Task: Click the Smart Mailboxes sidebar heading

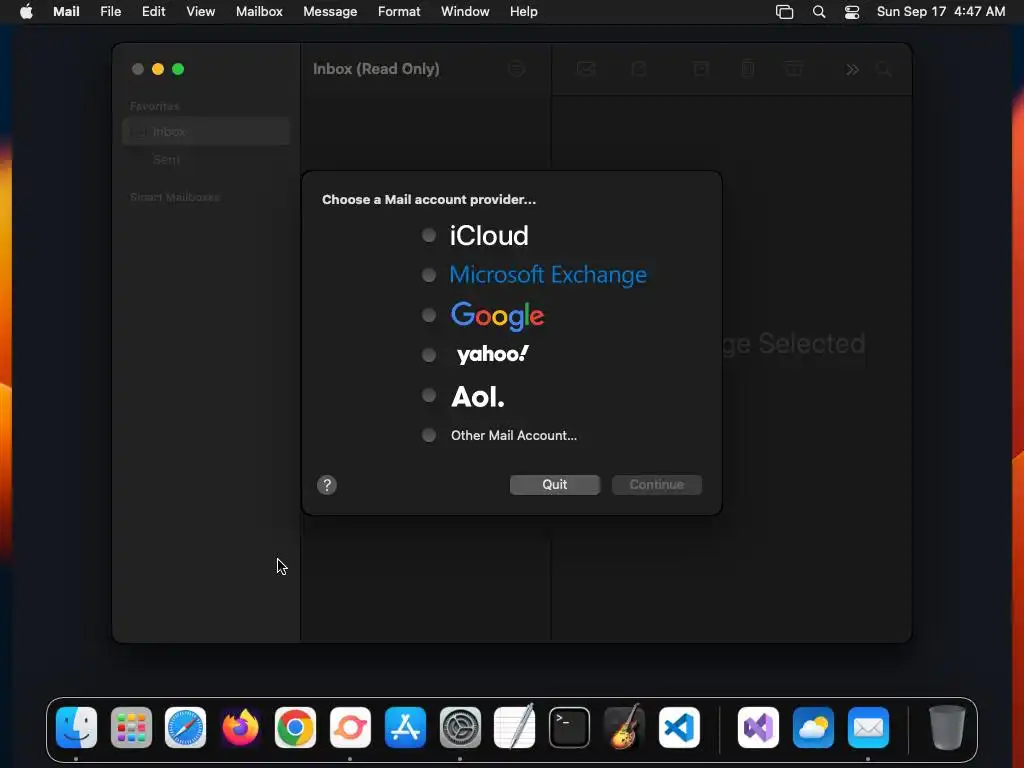Action: 174,197
